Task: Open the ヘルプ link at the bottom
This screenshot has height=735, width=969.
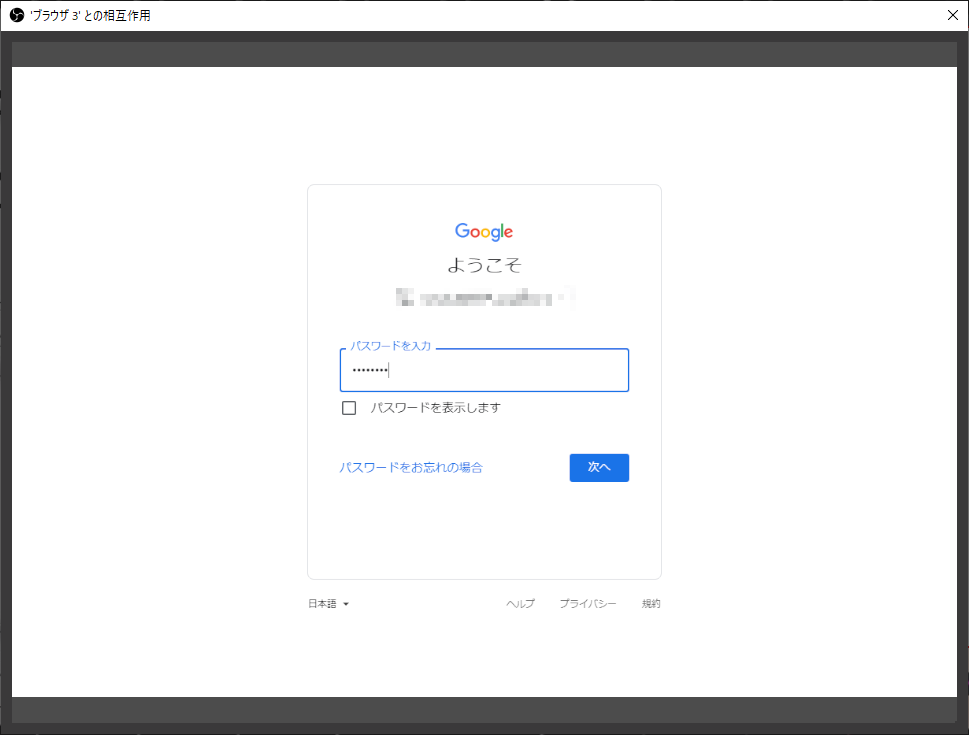Action: coord(519,603)
